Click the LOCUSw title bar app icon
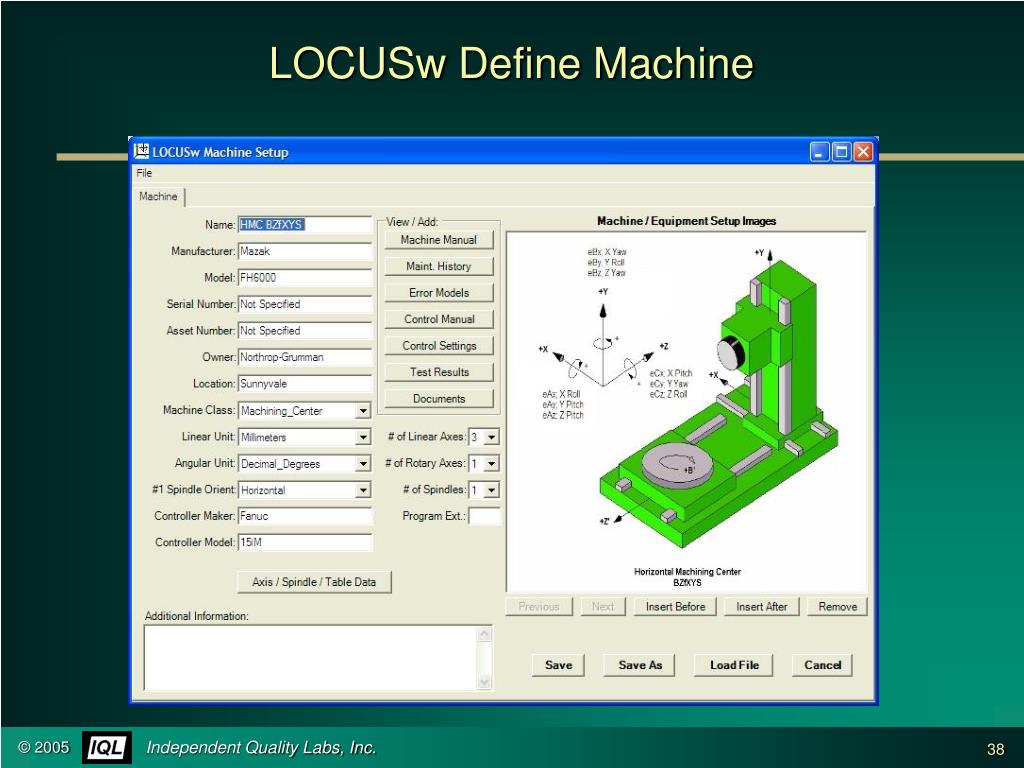Screen dimensions: 1024x768 pyautogui.click(x=141, y=152)
